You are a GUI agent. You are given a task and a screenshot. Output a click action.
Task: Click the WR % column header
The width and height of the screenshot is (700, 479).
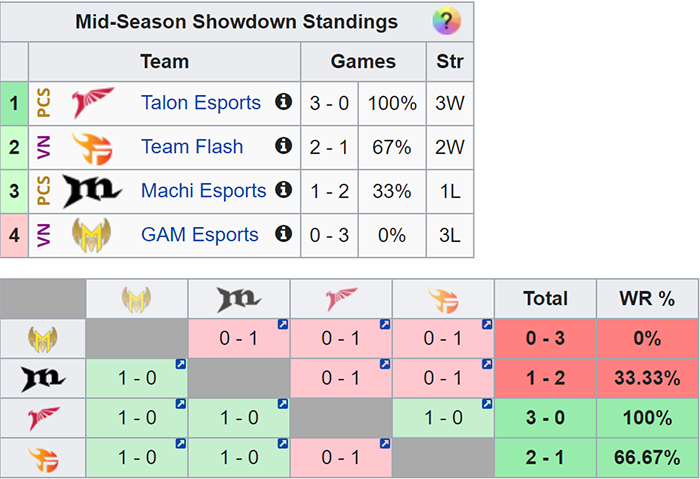click(647, 298)
